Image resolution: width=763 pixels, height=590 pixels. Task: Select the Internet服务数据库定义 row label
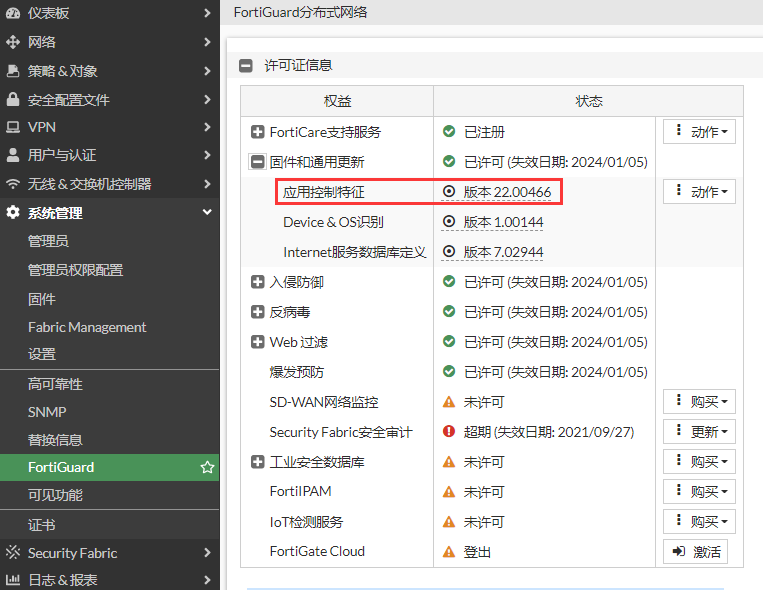[354, 252]
